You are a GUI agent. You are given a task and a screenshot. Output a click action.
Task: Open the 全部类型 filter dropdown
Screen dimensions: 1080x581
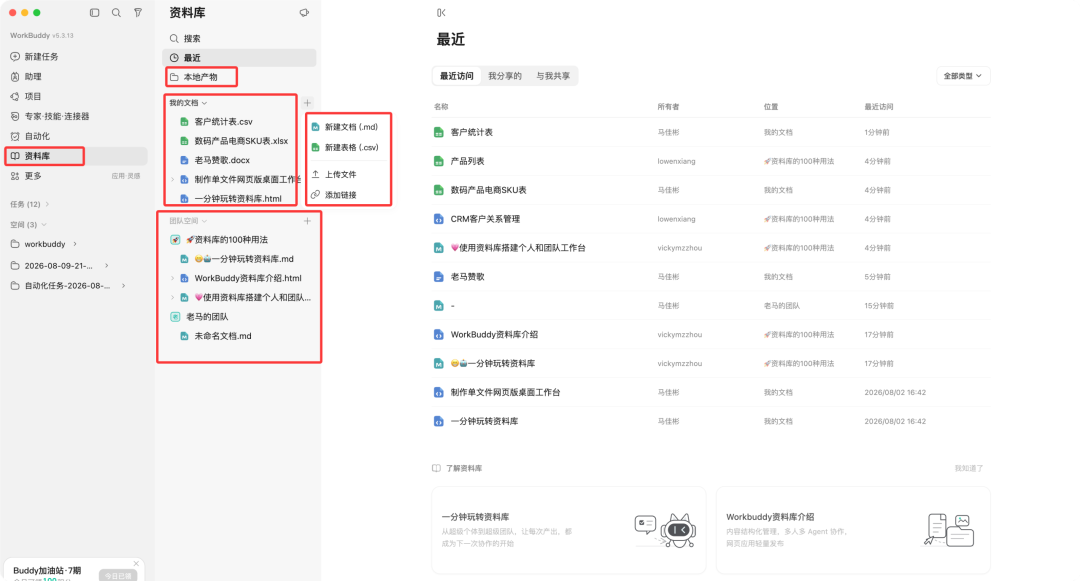[963, 76]
